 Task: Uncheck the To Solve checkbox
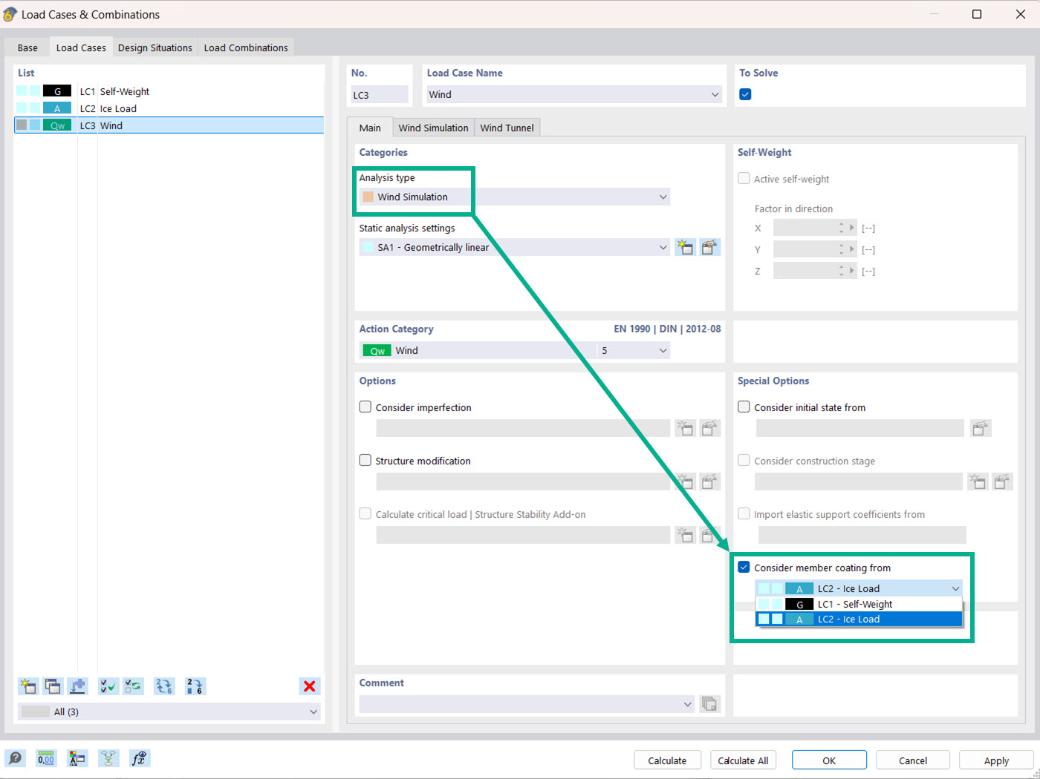745,94
